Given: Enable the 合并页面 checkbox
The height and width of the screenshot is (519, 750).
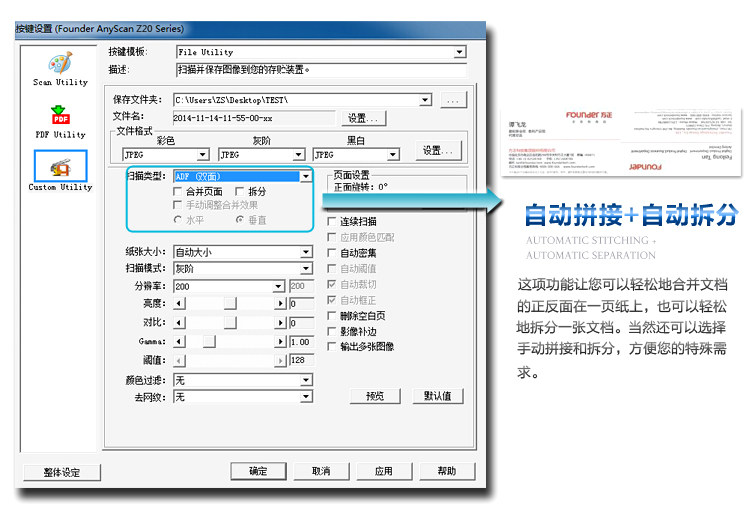Looking at the screenshot, I should [177, 191].
